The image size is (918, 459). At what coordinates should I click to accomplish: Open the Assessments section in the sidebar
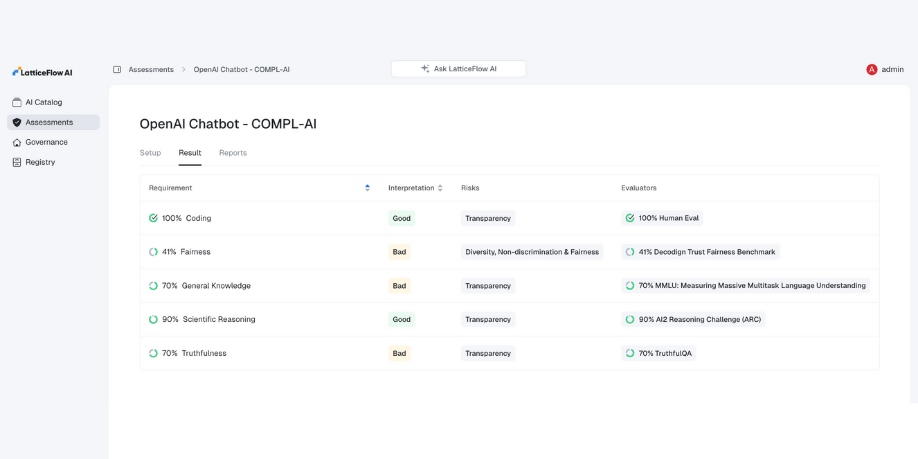tap(53, 122)
